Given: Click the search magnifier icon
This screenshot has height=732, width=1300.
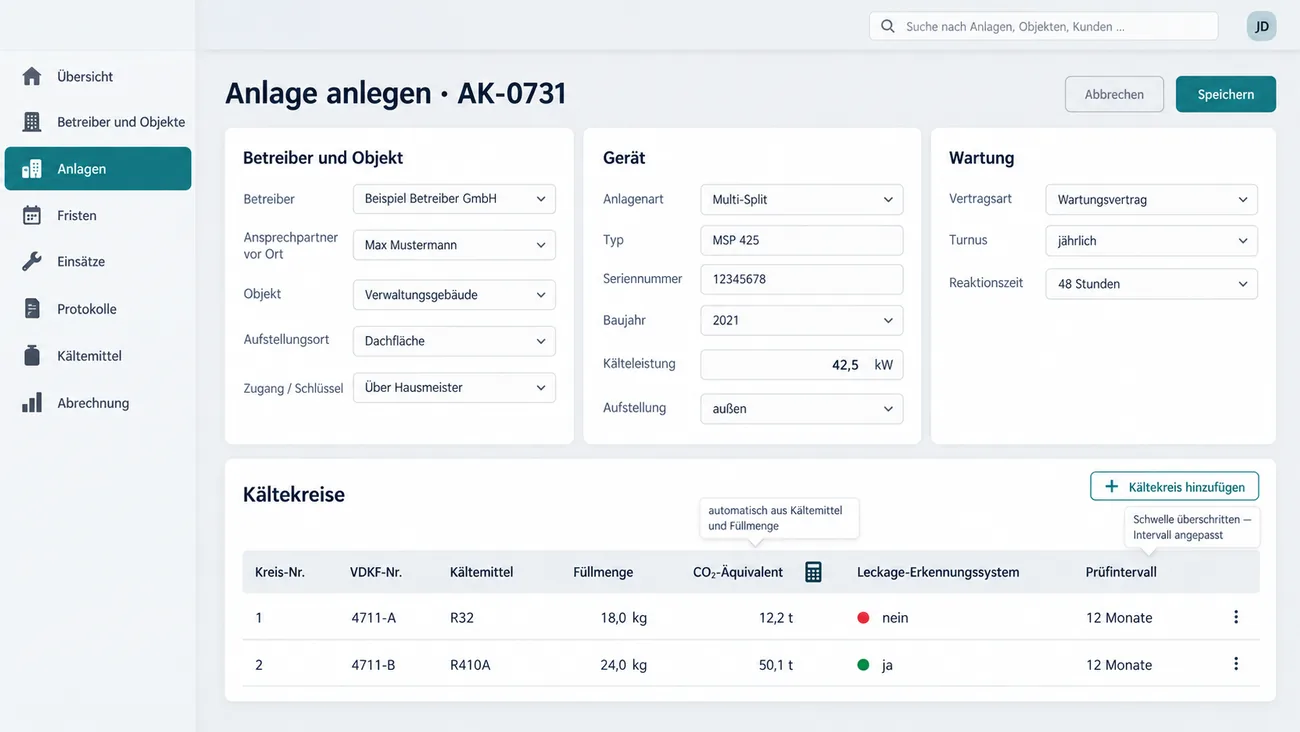Looking at the screenshot, I should click(887, 26).
